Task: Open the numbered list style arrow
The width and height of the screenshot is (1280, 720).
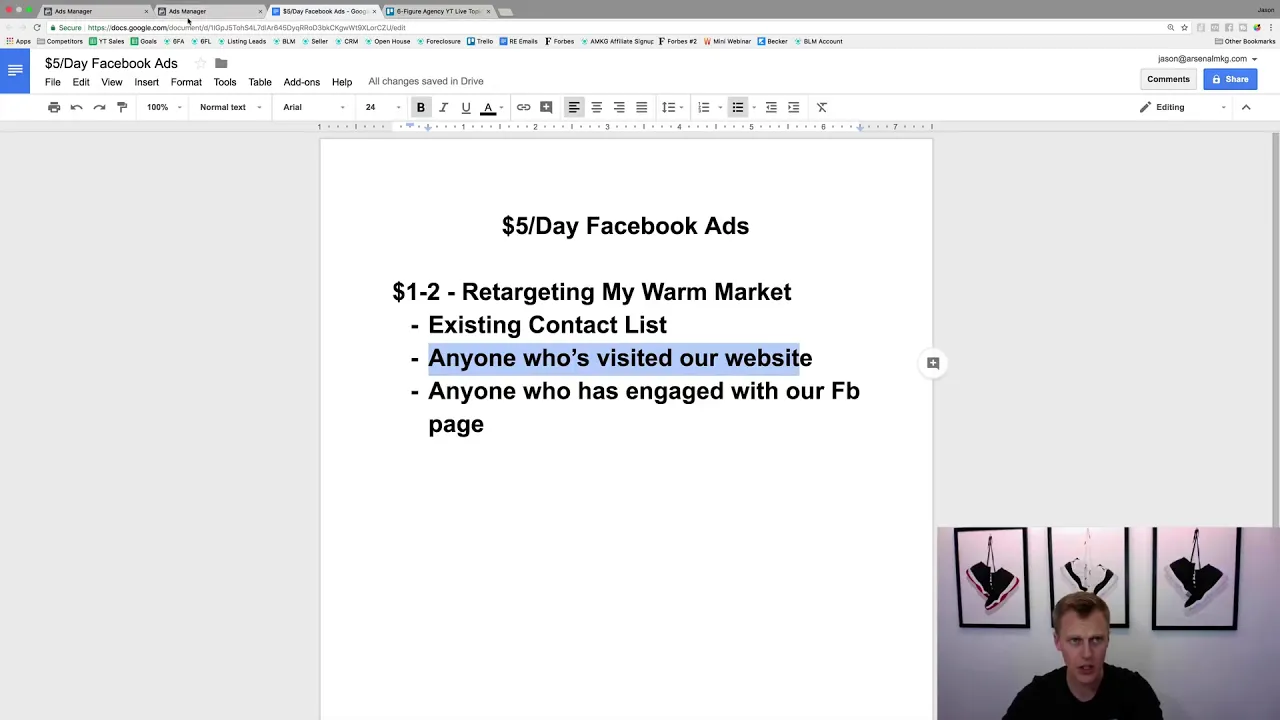Action: click(x=720, y=107)
